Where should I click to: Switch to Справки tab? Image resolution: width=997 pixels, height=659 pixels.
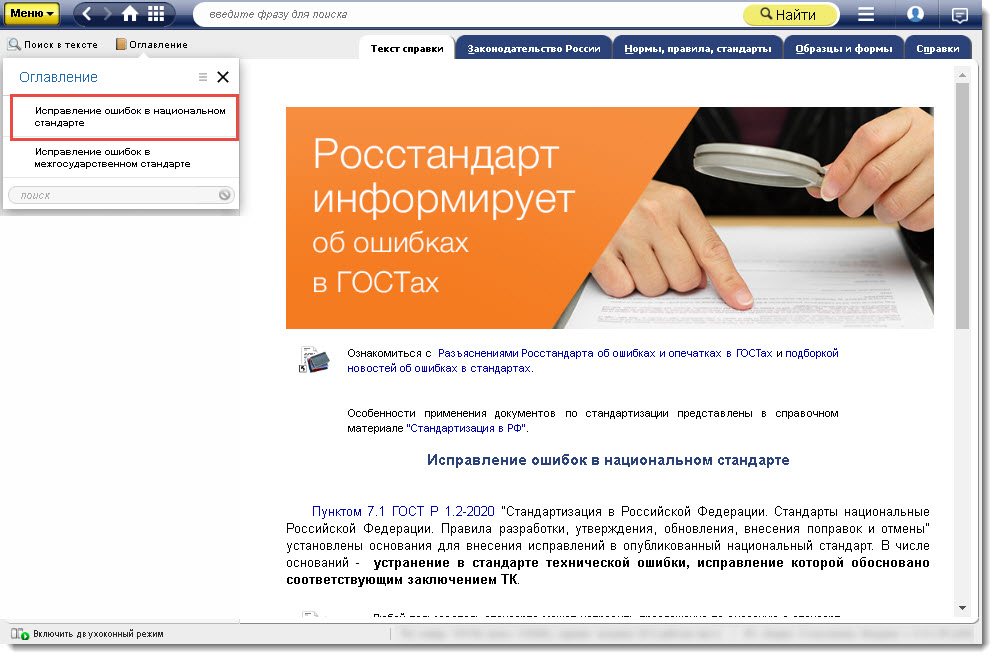tap(938, 48)
